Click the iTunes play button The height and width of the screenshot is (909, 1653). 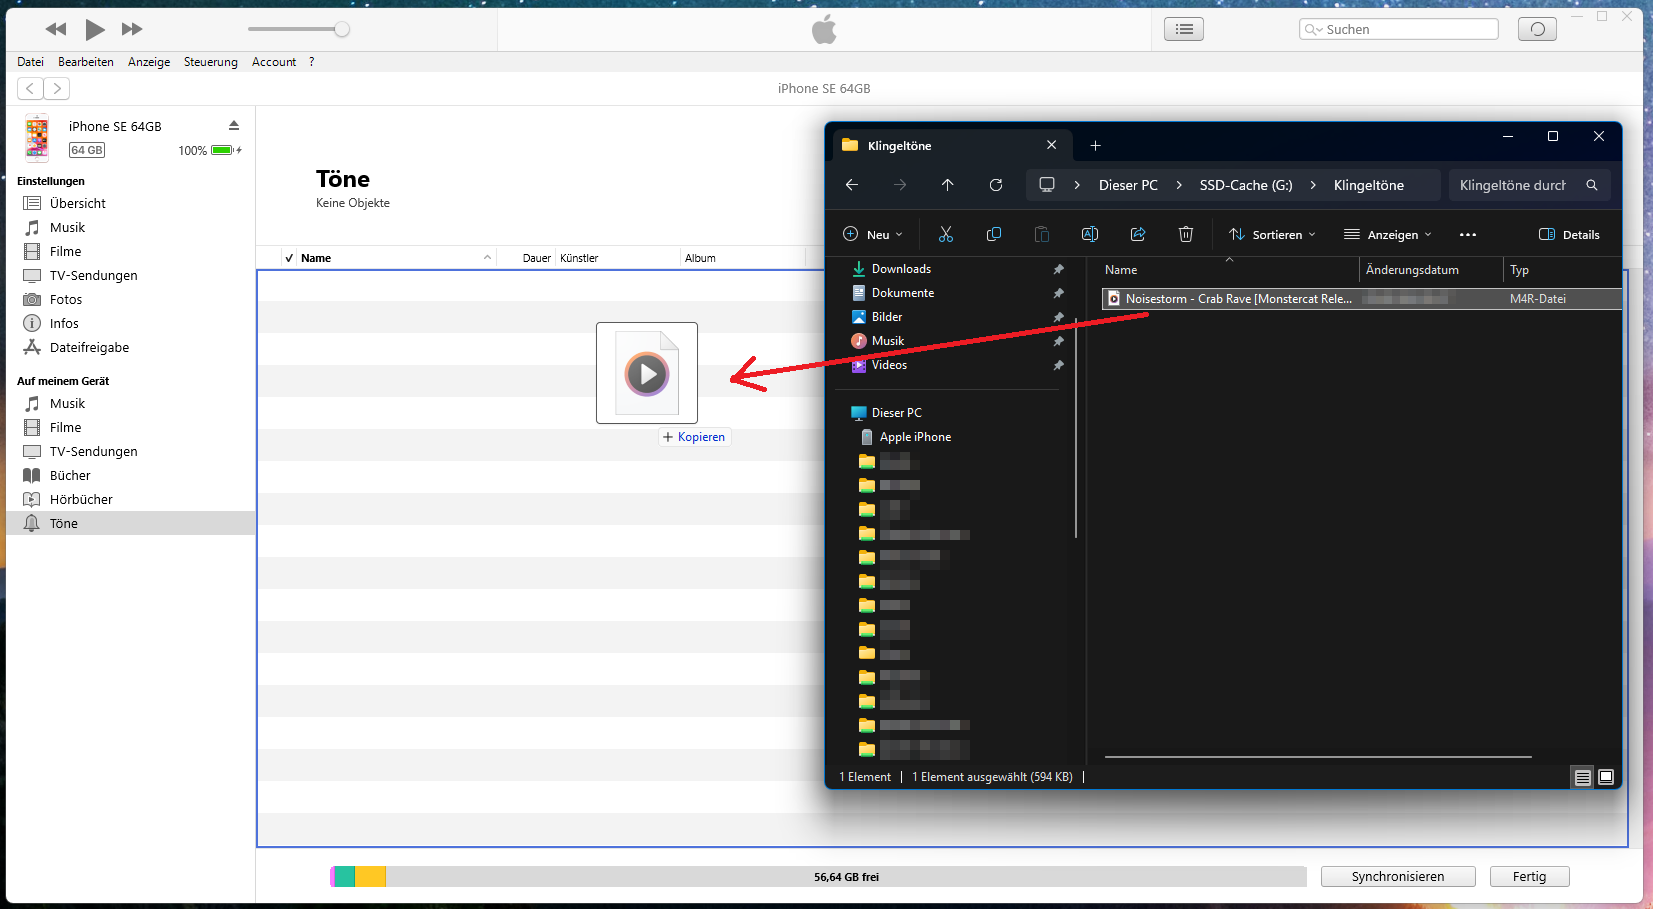click(94, 30)
